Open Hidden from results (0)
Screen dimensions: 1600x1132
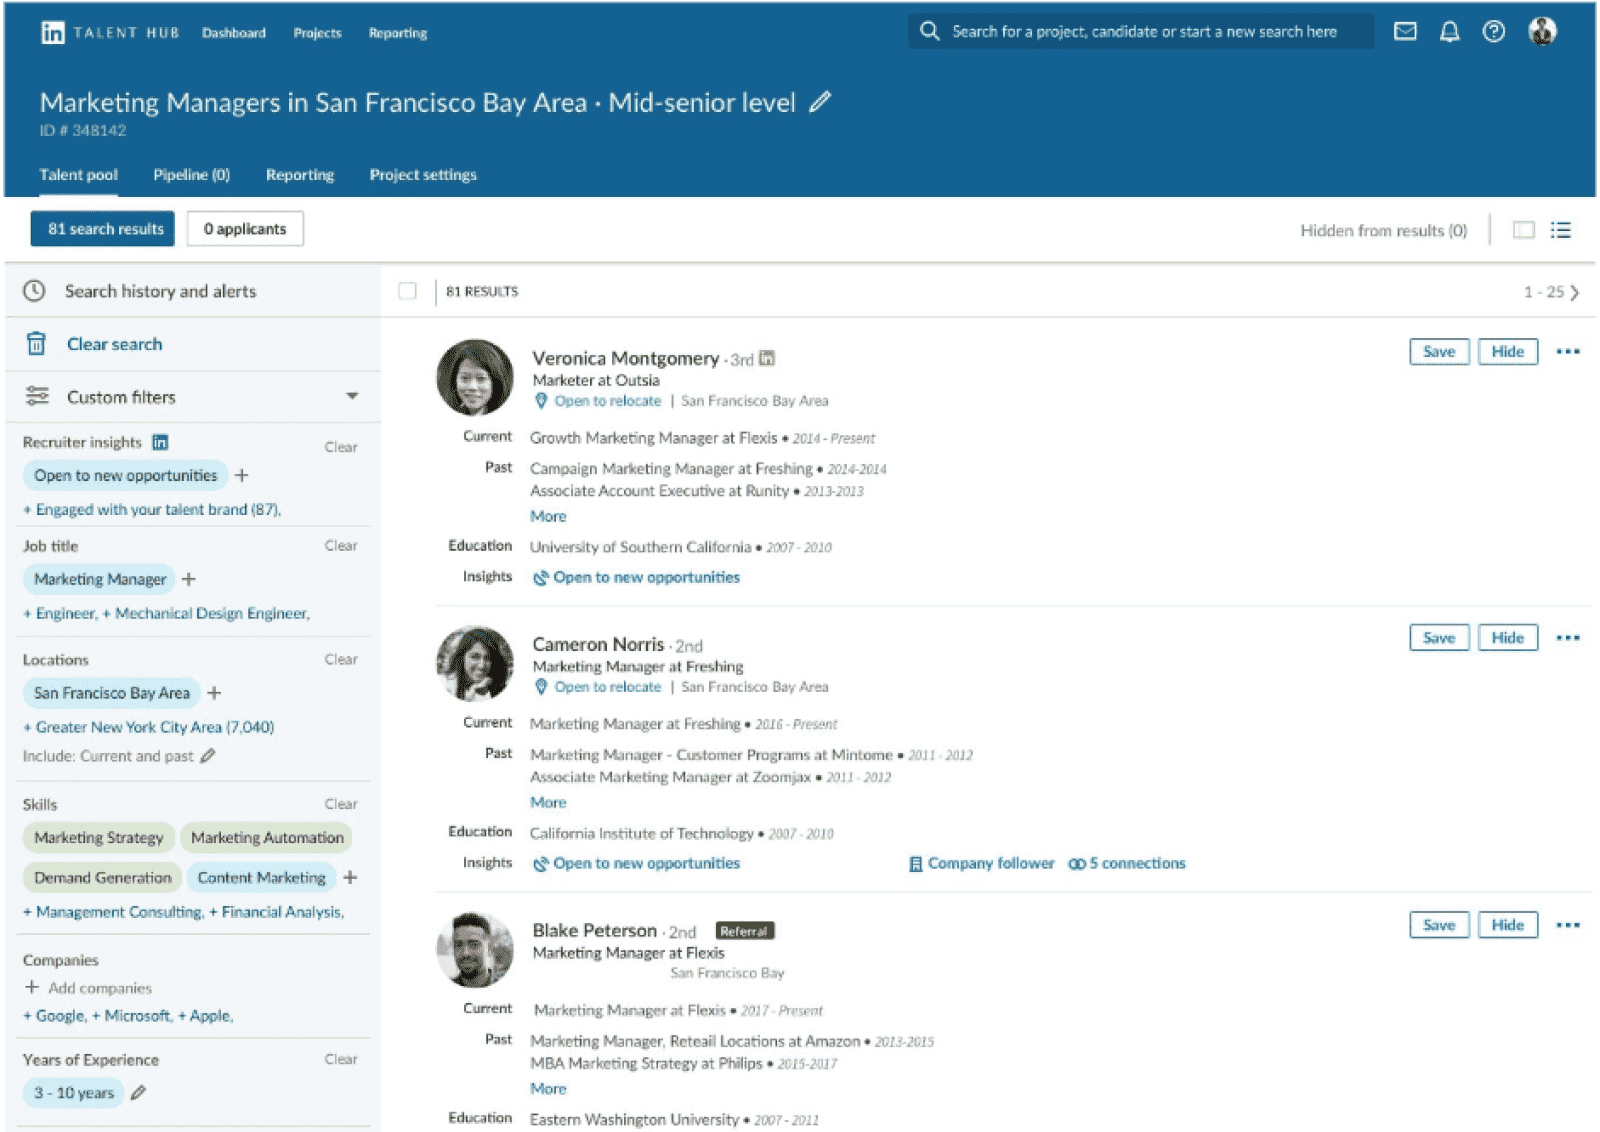[1383, 231]
